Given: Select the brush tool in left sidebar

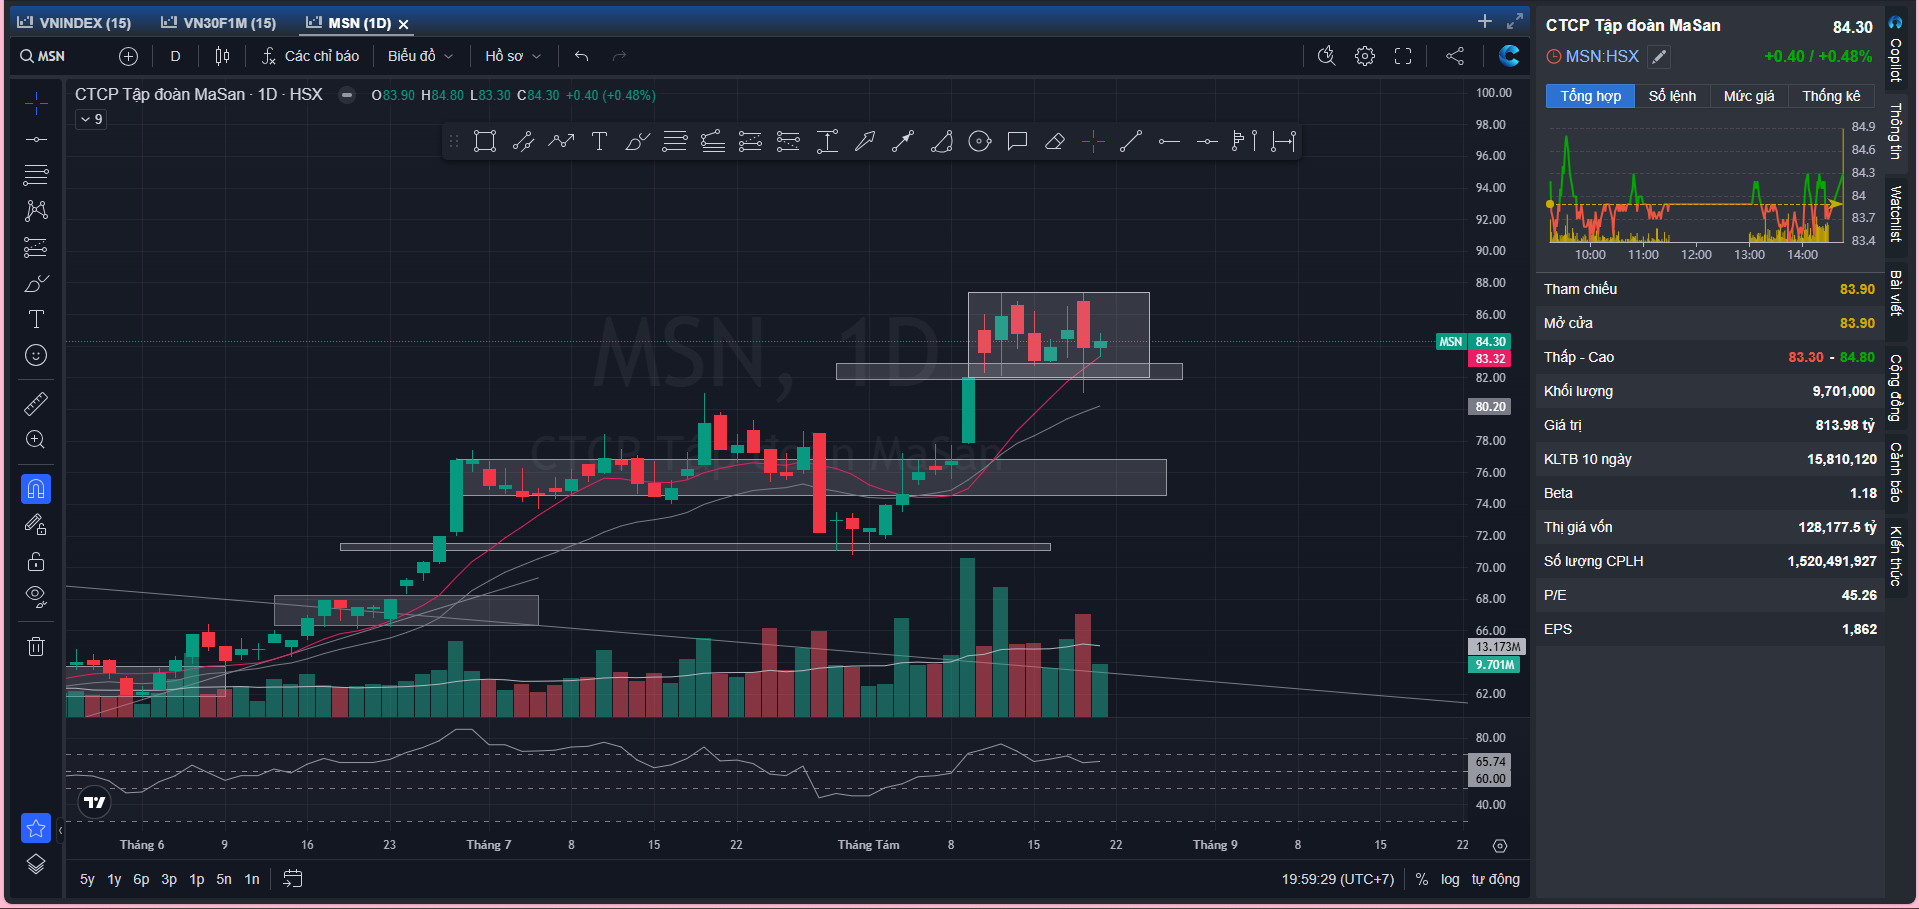Looking at the screenshot, I should coord(36,284).
